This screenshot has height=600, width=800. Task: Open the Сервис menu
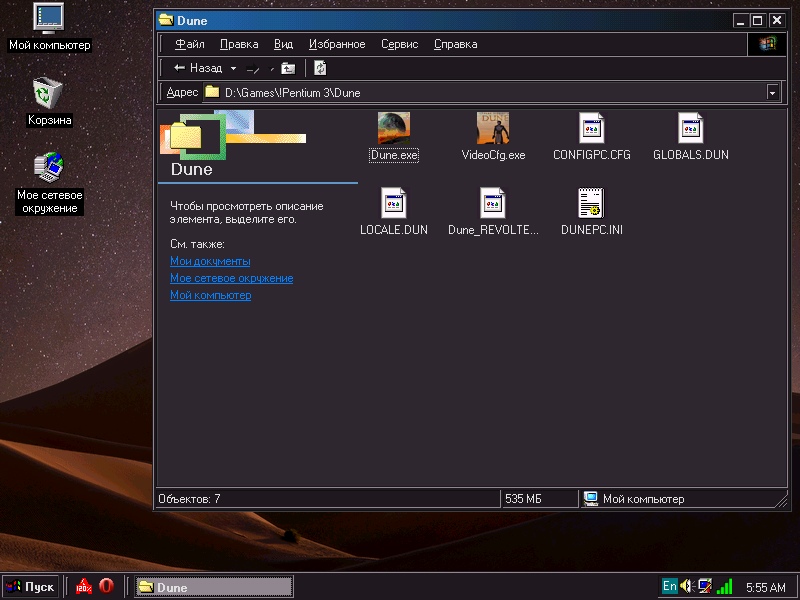[399, 44]
